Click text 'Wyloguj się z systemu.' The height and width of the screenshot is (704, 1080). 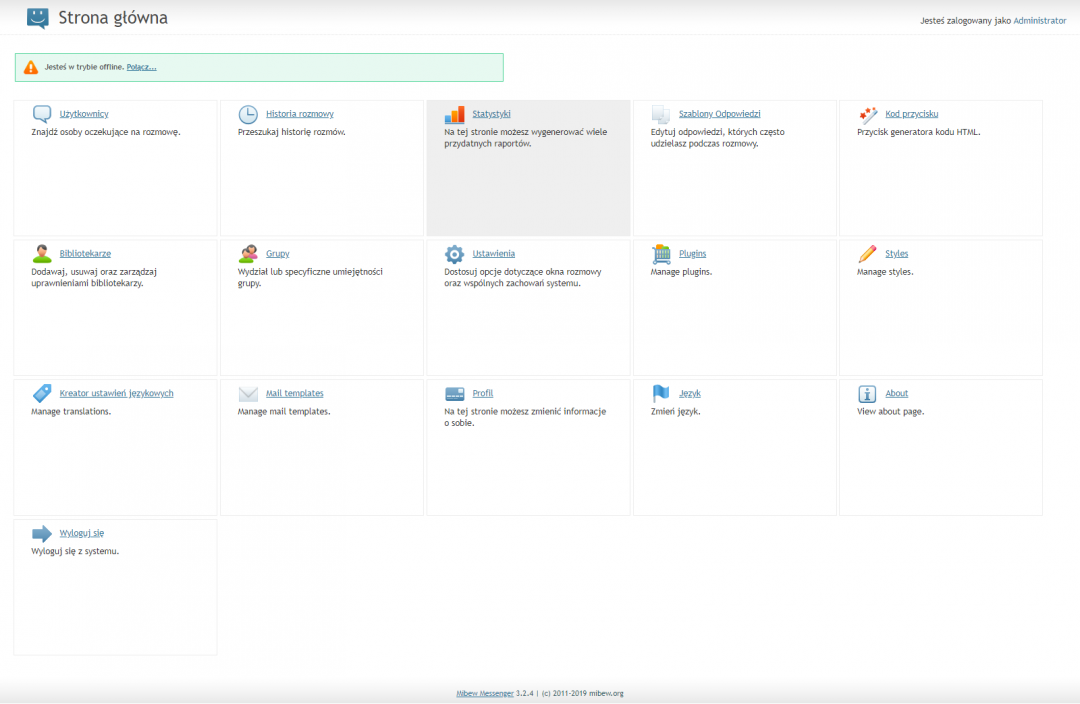(74, 552)
